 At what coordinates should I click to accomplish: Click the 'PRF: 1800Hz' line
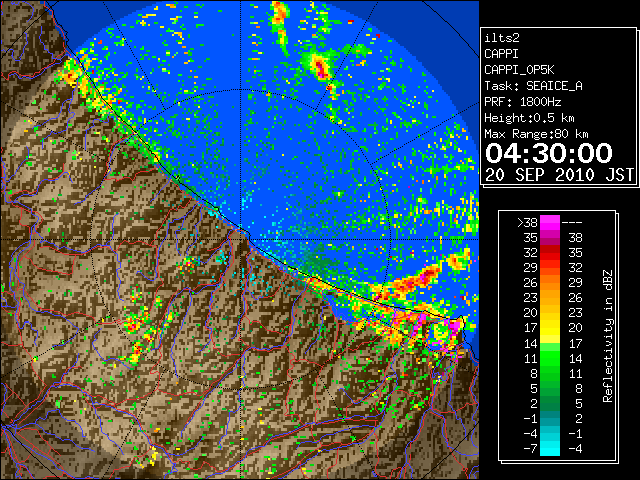point(522,102)
